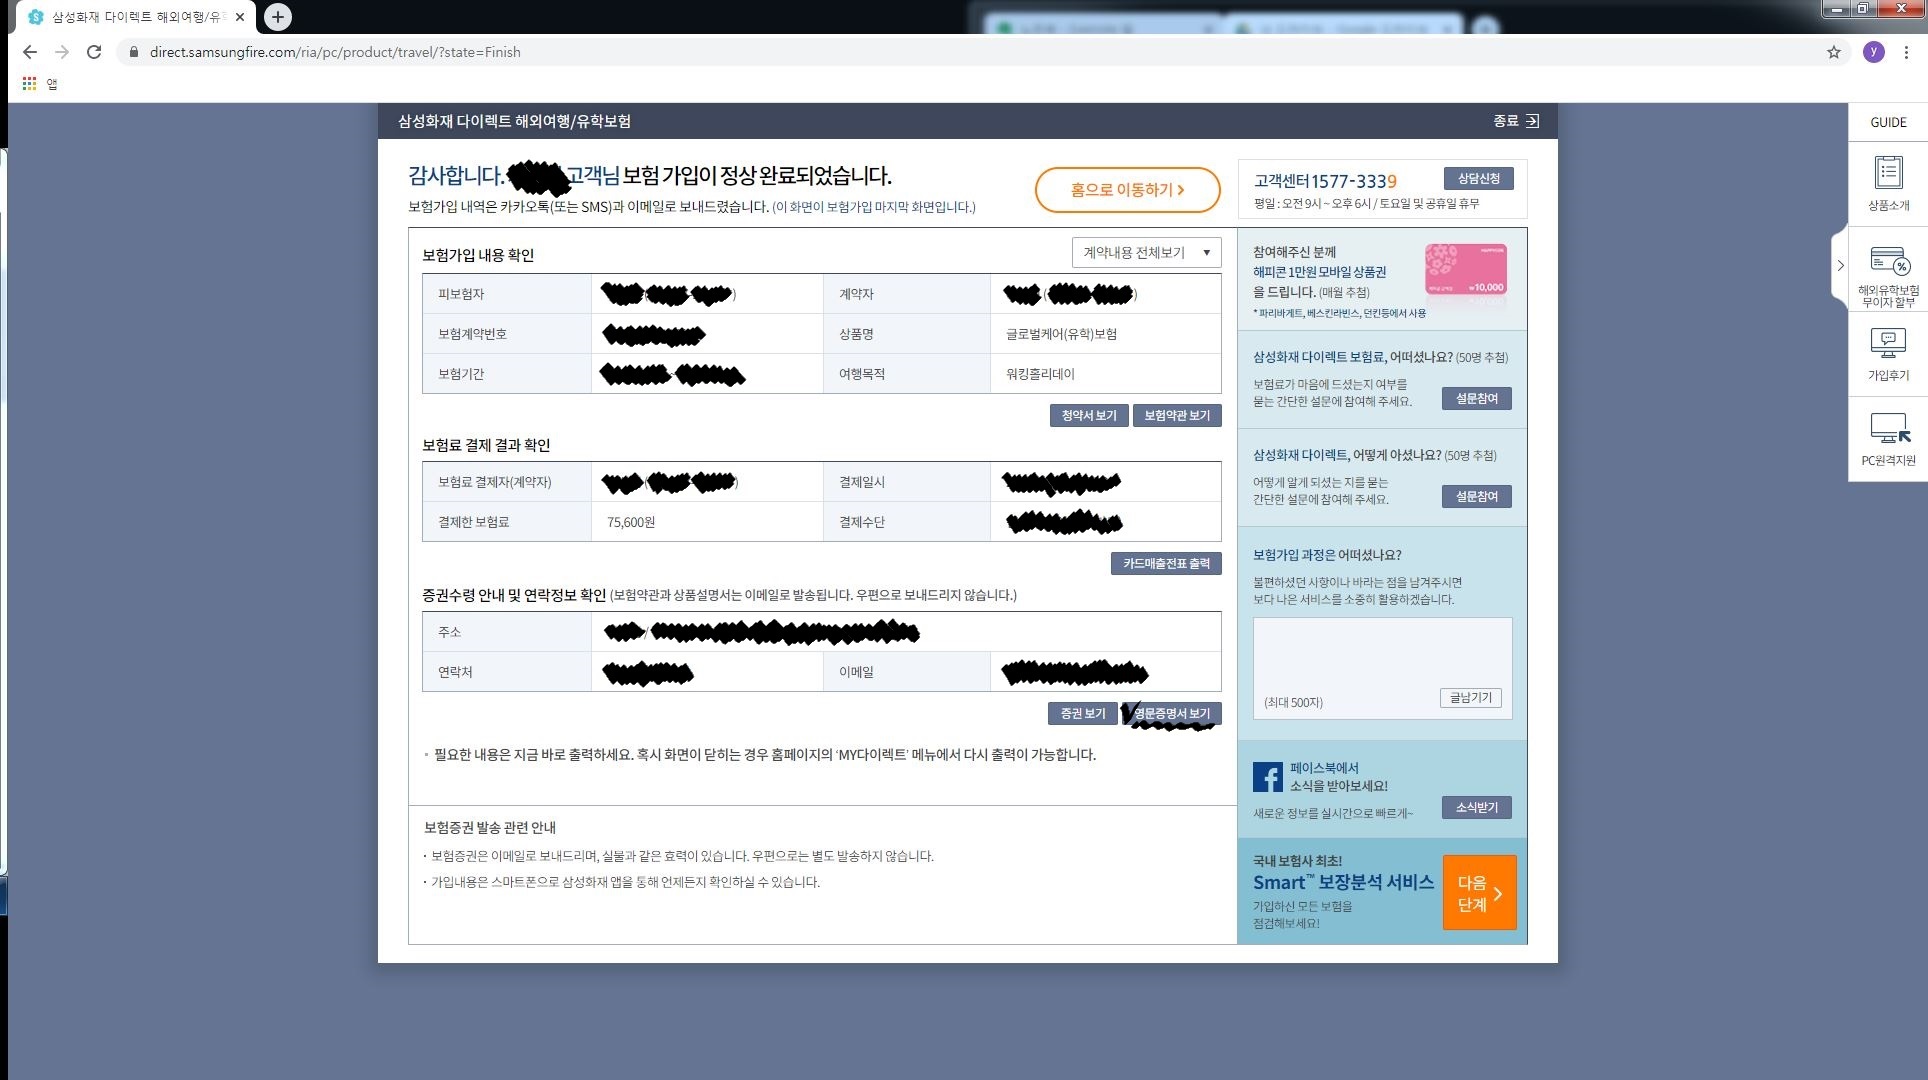Click the 75,600원 premium value

click(631, 522)
